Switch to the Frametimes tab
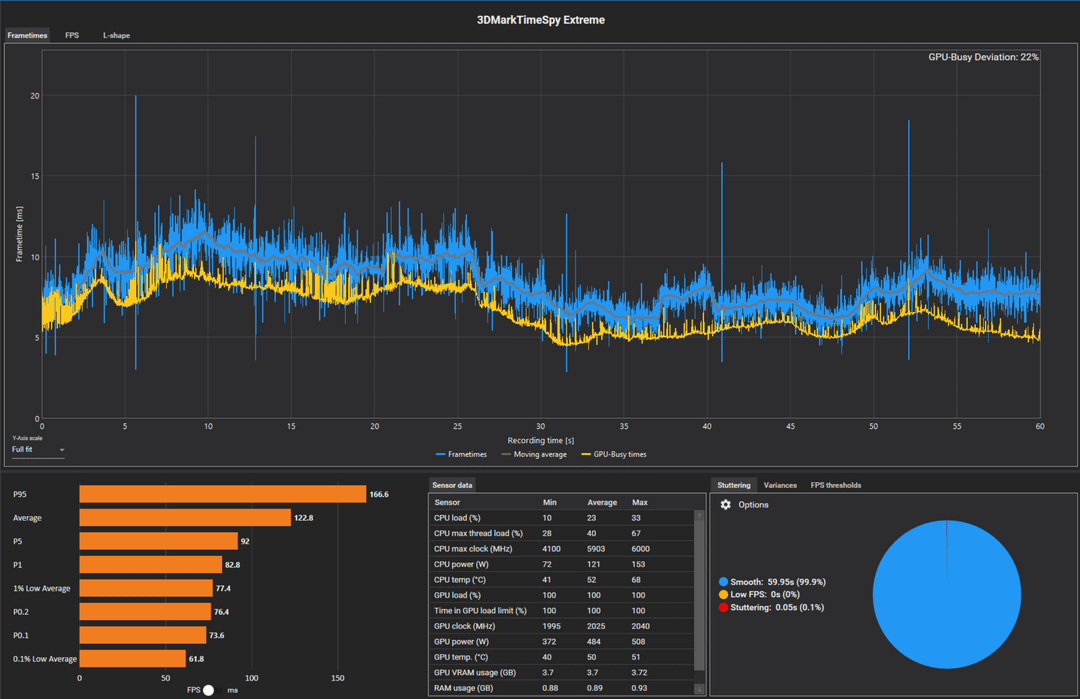 pos(28,35)
